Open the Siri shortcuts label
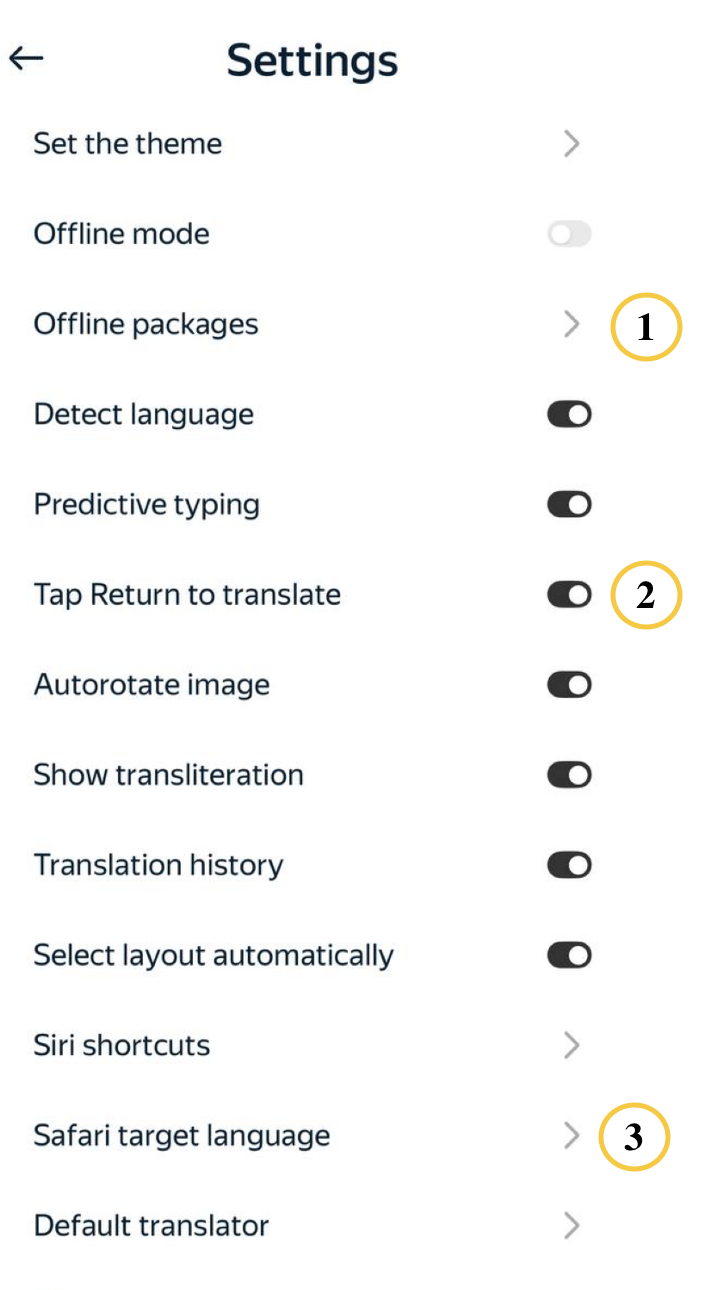Viewport: 714px width, 1290px height. coord(122,1045)
